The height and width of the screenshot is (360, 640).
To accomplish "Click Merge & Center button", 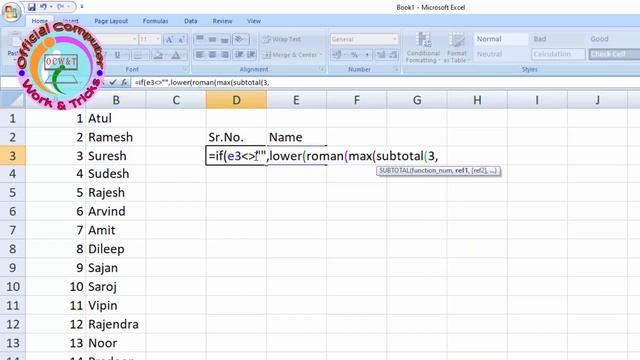I will coord(292,55).
